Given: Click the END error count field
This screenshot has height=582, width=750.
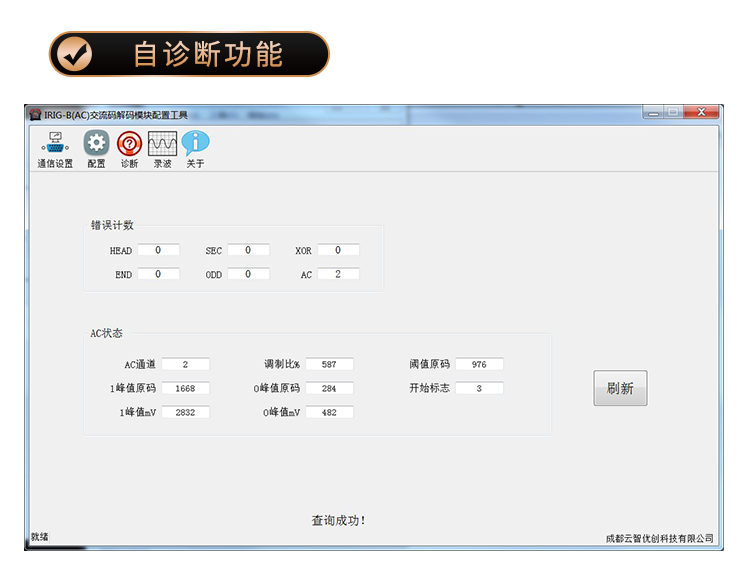Looking at the screenshot, I should click(x=158, y=274).
